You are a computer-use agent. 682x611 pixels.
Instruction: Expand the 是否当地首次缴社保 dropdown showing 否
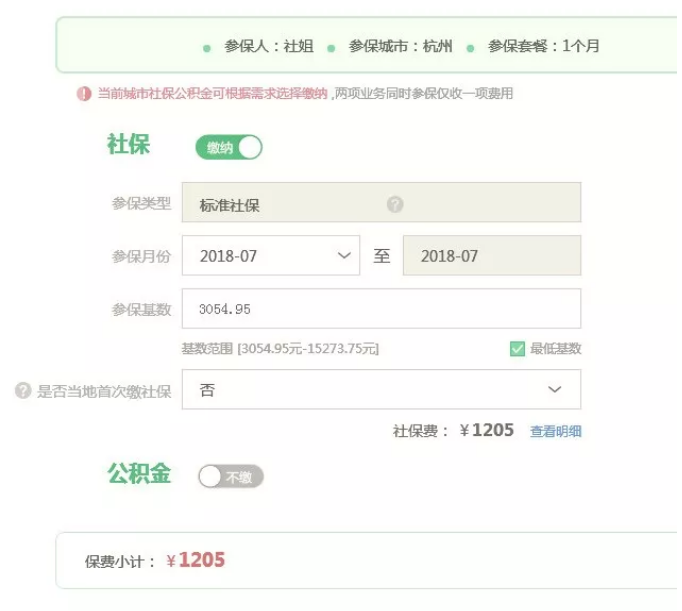click(380, 390)
